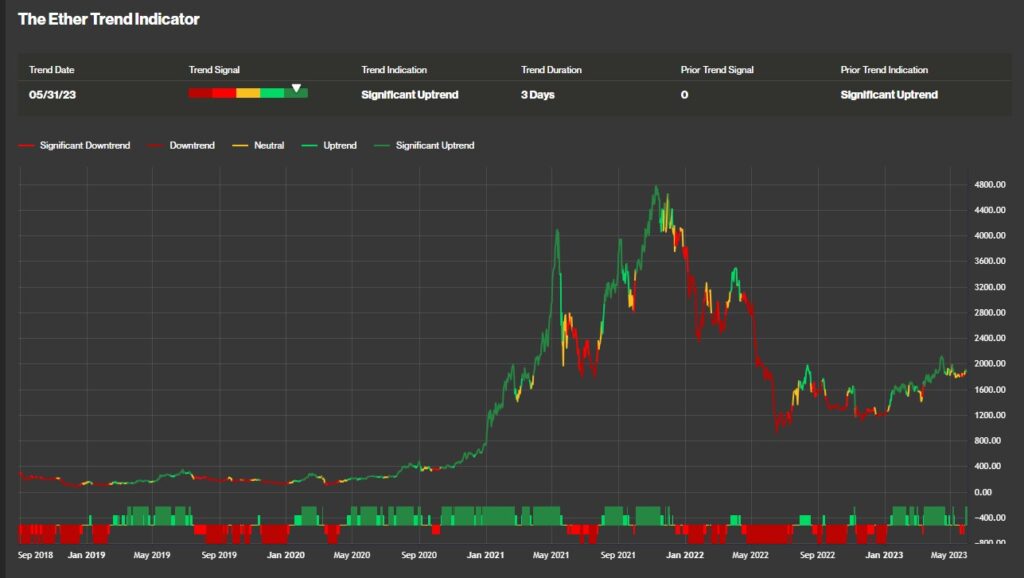1024x578 pixels.
Task: Click the Prior Trend Signal column header
Action: pyautogui.click(x=717, y=70)
